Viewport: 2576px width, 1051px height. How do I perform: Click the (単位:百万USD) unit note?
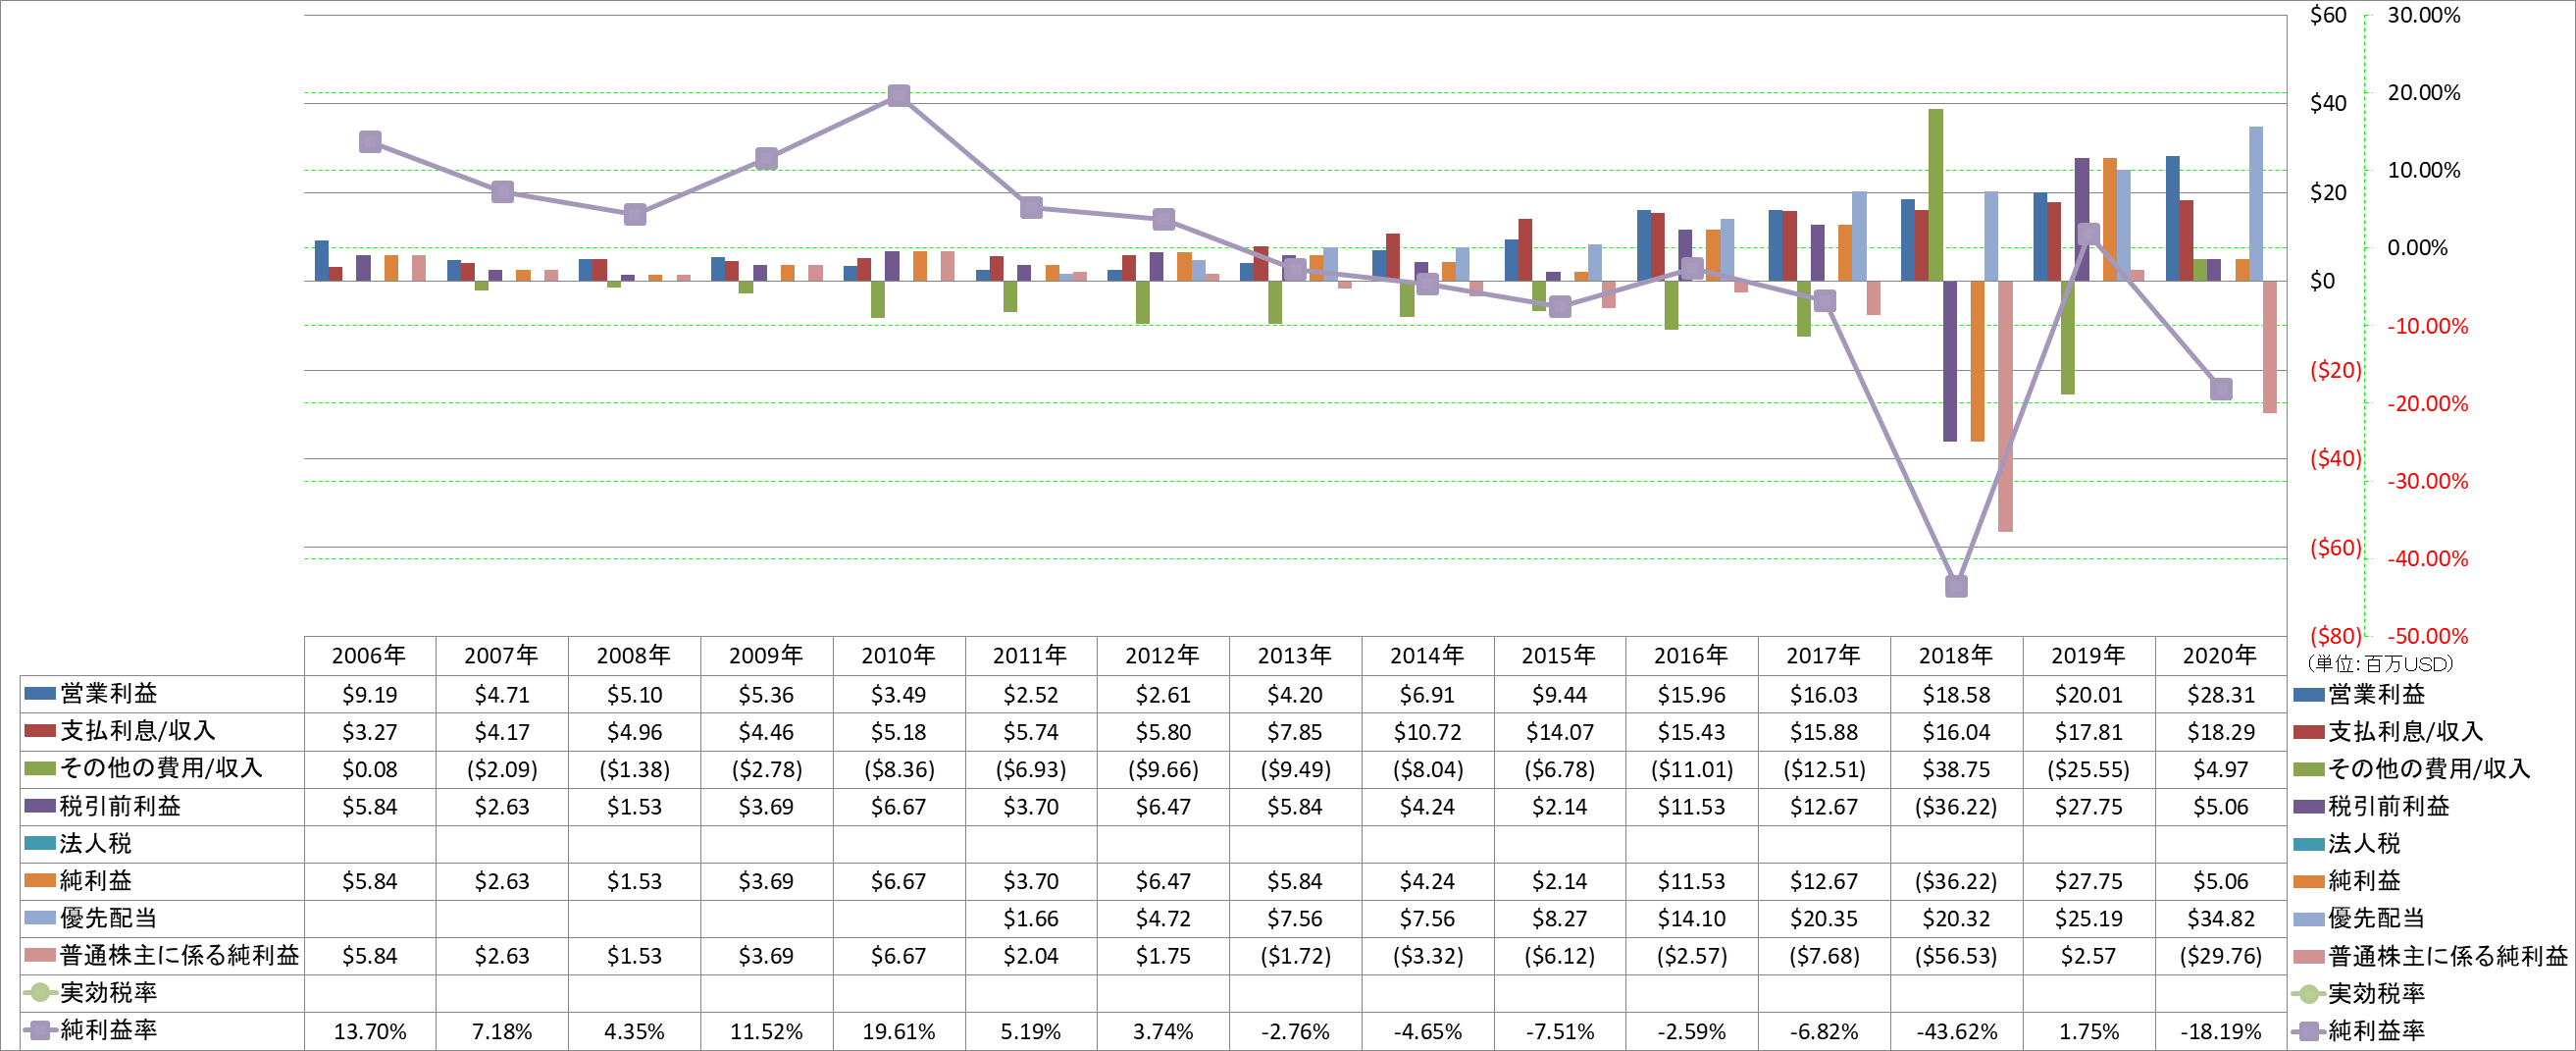click(x=2380, y=663)
